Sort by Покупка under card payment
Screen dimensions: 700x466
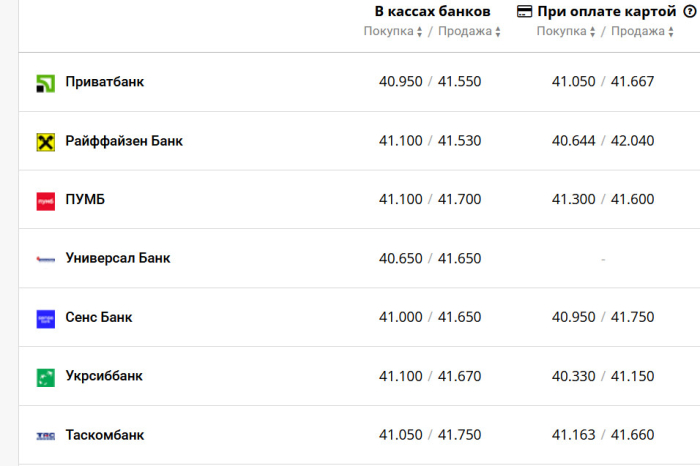tap(566, 32)
